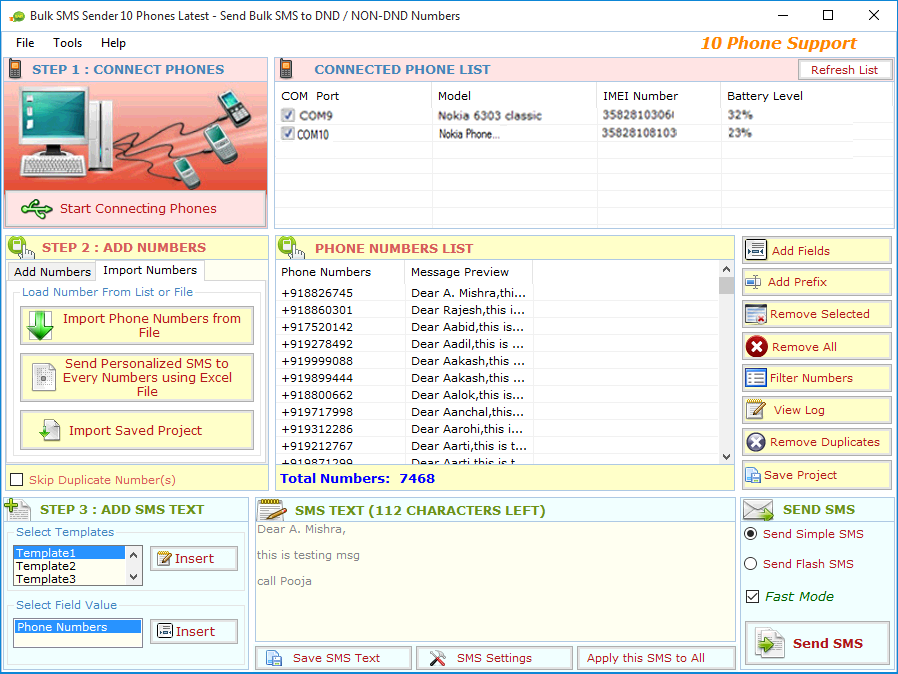Open the Tools menu
Image resolution: width=898 pixels, height=674 pixels.
click(x=68, y=43)
